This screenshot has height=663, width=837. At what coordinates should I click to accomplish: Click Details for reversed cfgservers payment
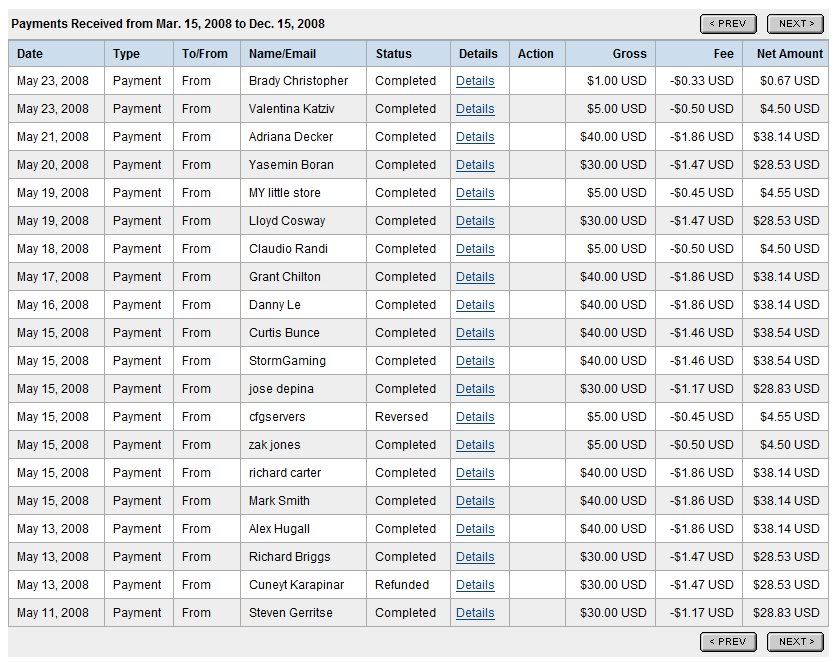[475, 417]
